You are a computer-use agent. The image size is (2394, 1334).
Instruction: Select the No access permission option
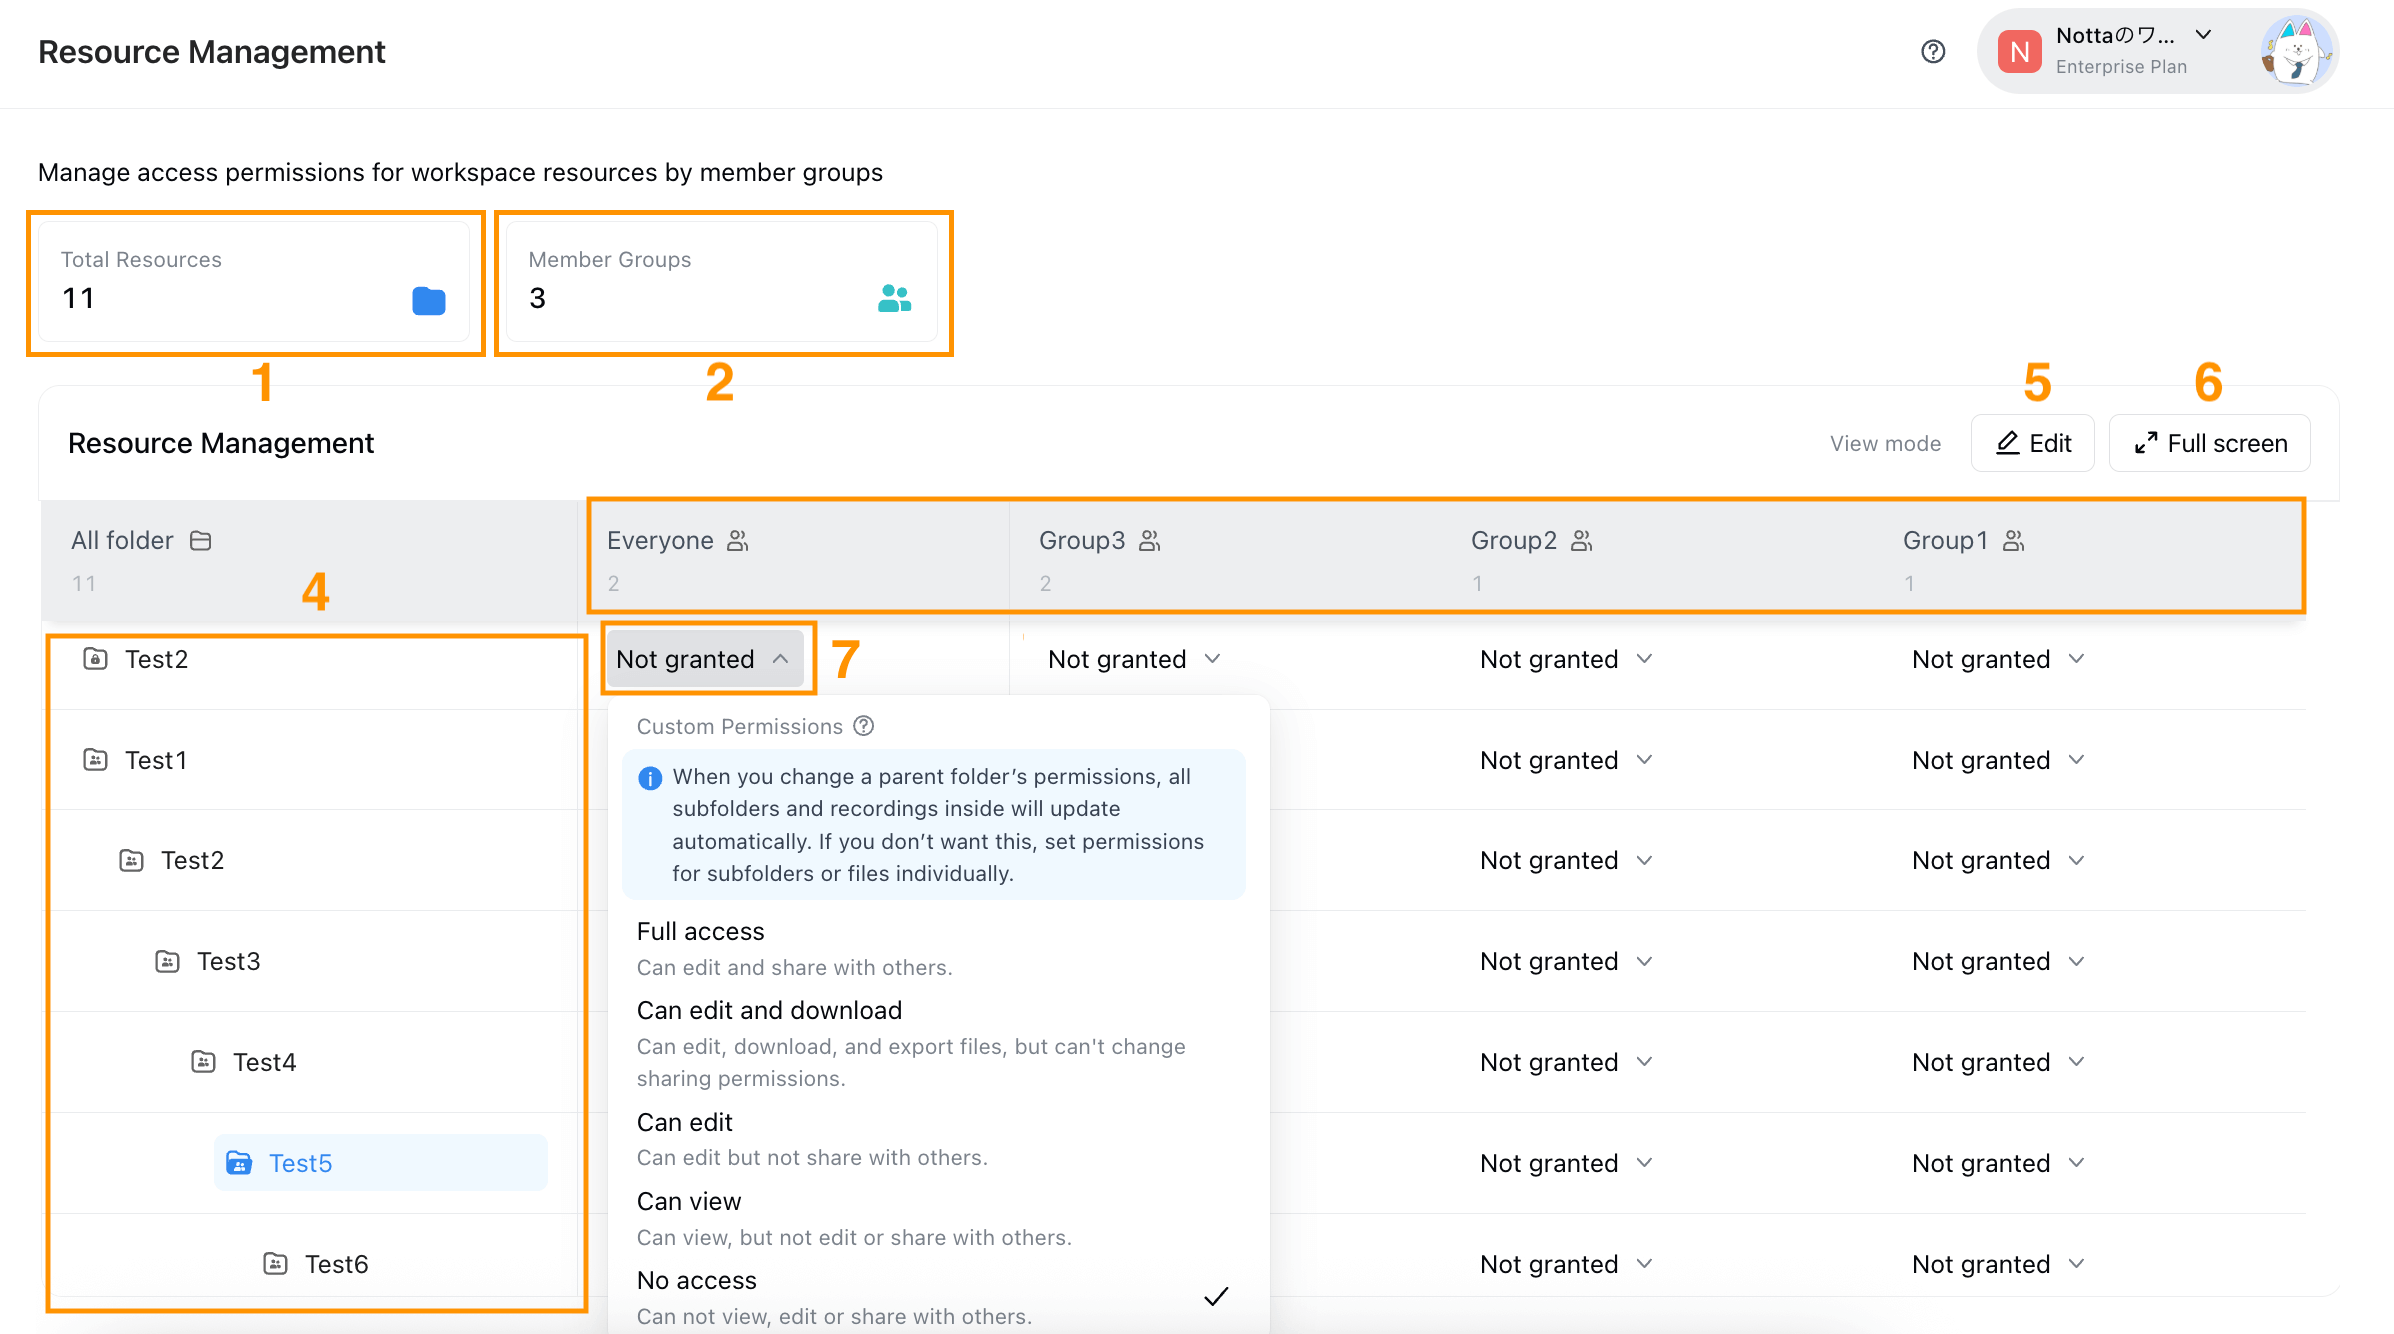[696, 1280]
